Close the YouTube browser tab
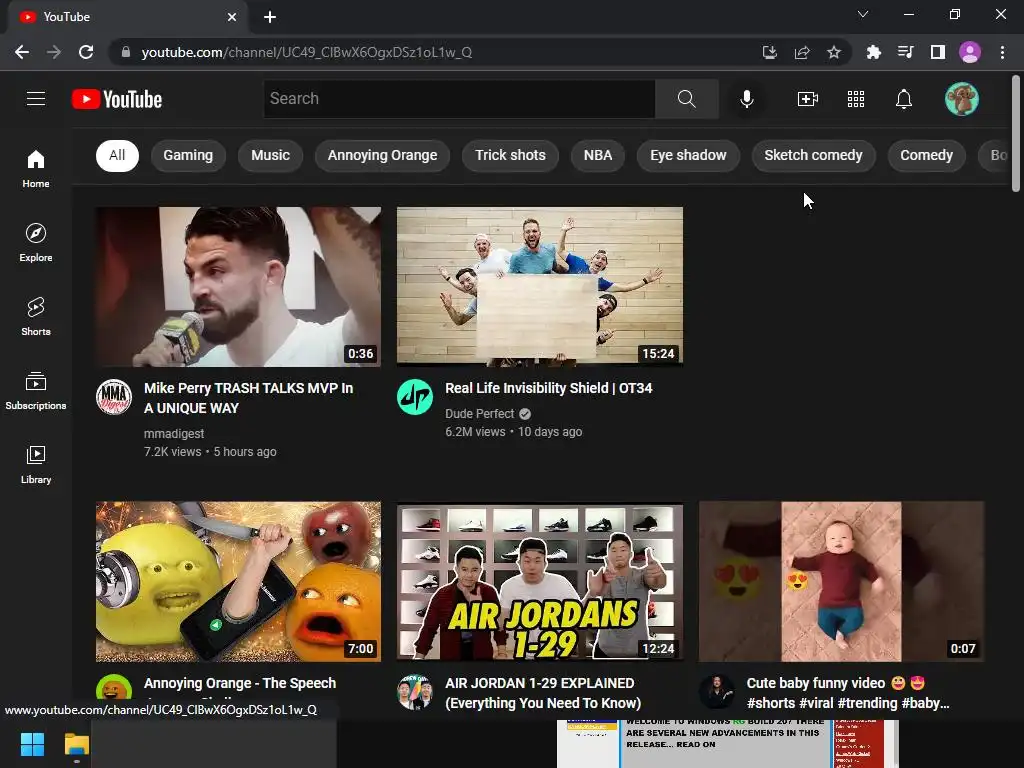This screenshot has height=768, width=1024. pyautogui.click(x=232, y=17)
